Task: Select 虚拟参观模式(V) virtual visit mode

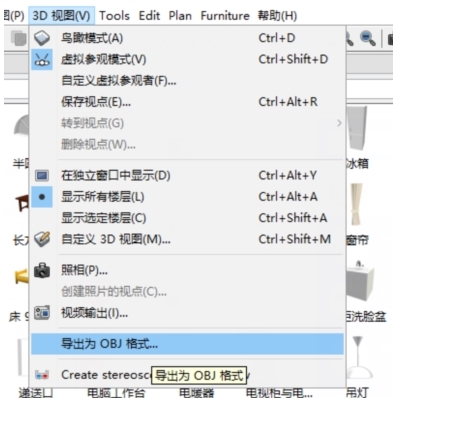Action: click(x=187, y=59)
